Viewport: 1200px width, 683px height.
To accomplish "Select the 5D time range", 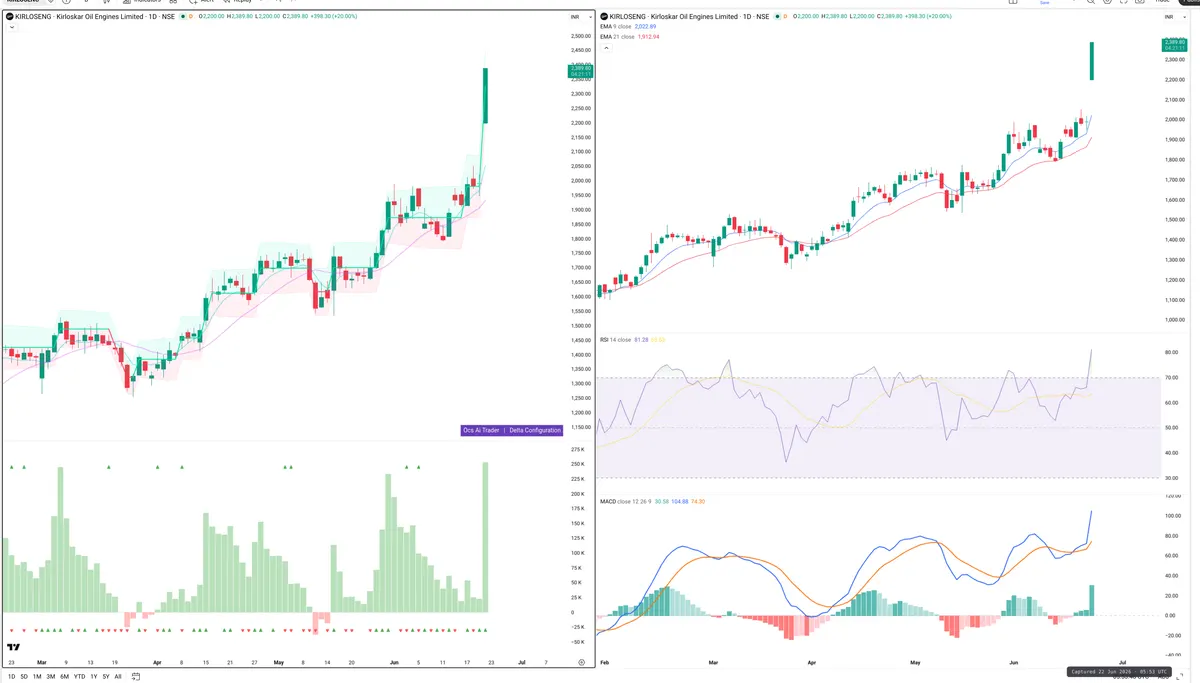I will click(24, 676).
